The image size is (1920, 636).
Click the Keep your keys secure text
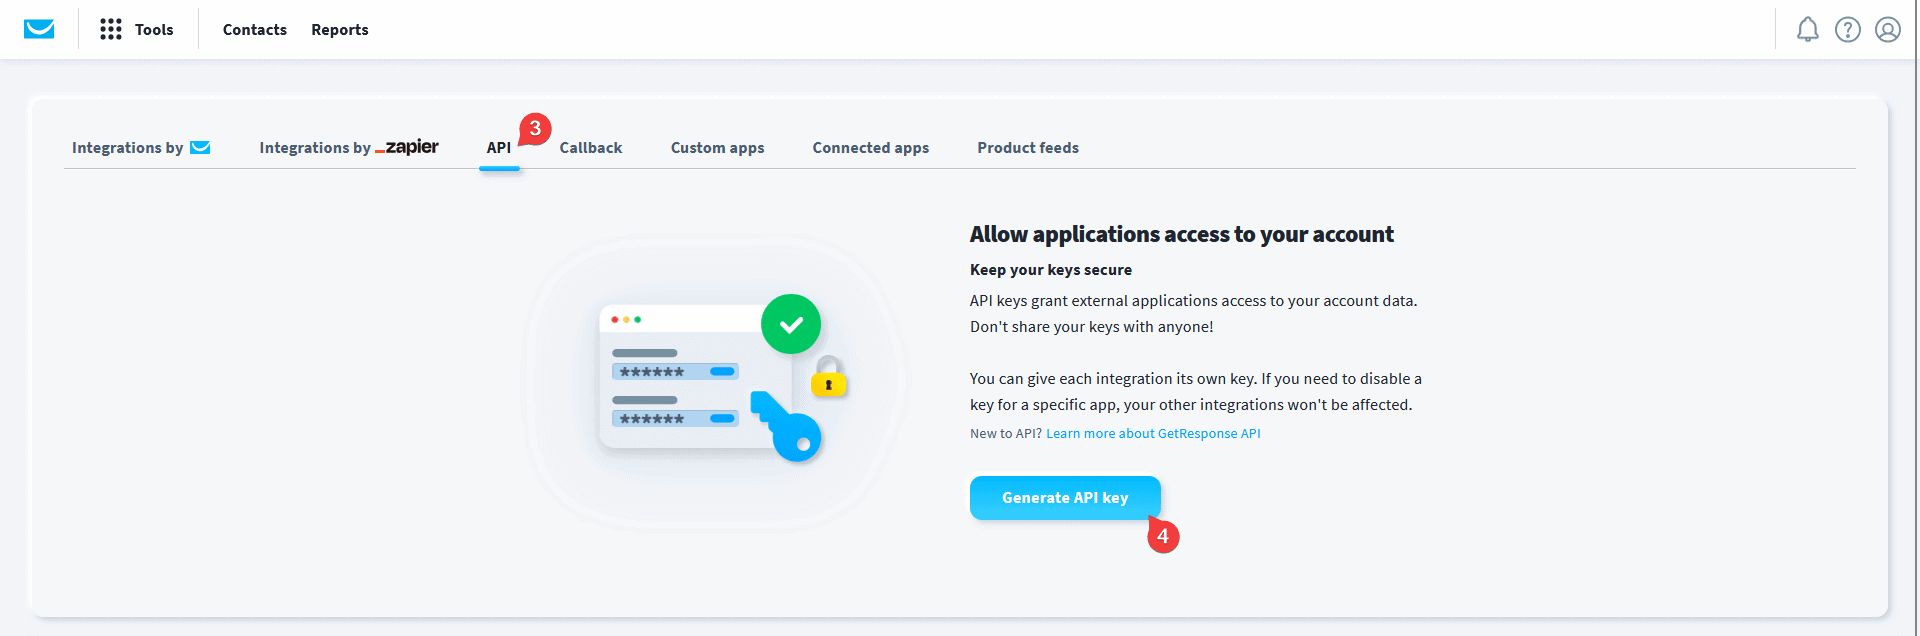(x=1051, y=270)
